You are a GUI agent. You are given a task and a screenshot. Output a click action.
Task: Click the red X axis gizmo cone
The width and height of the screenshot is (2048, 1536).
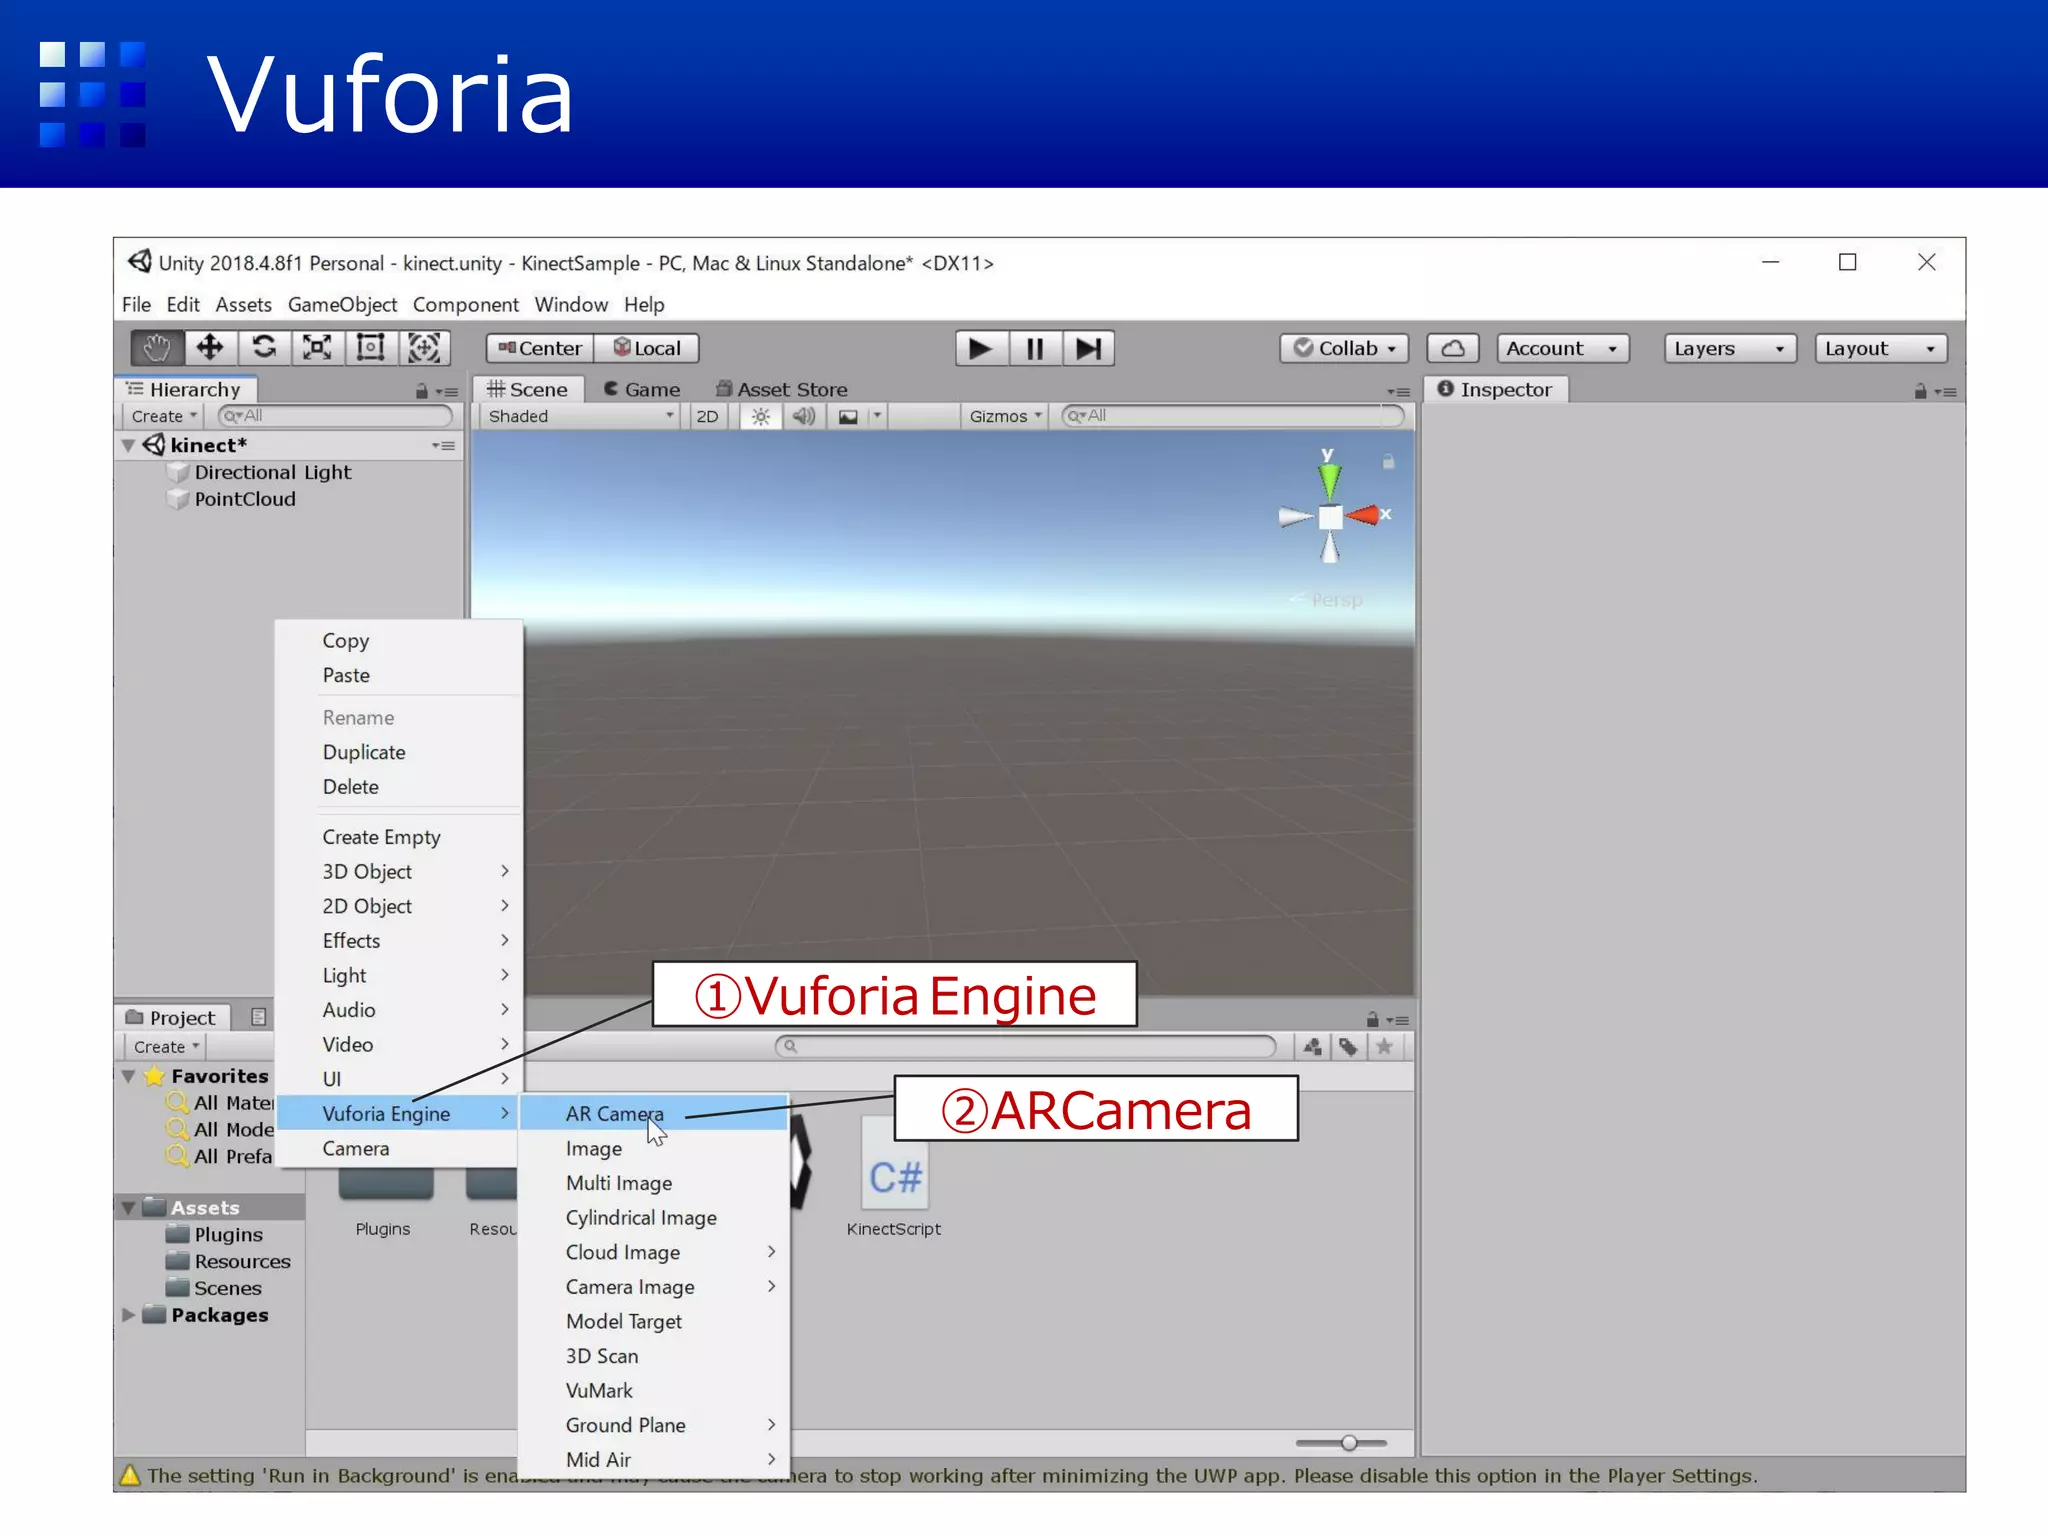click(1364, 515)
